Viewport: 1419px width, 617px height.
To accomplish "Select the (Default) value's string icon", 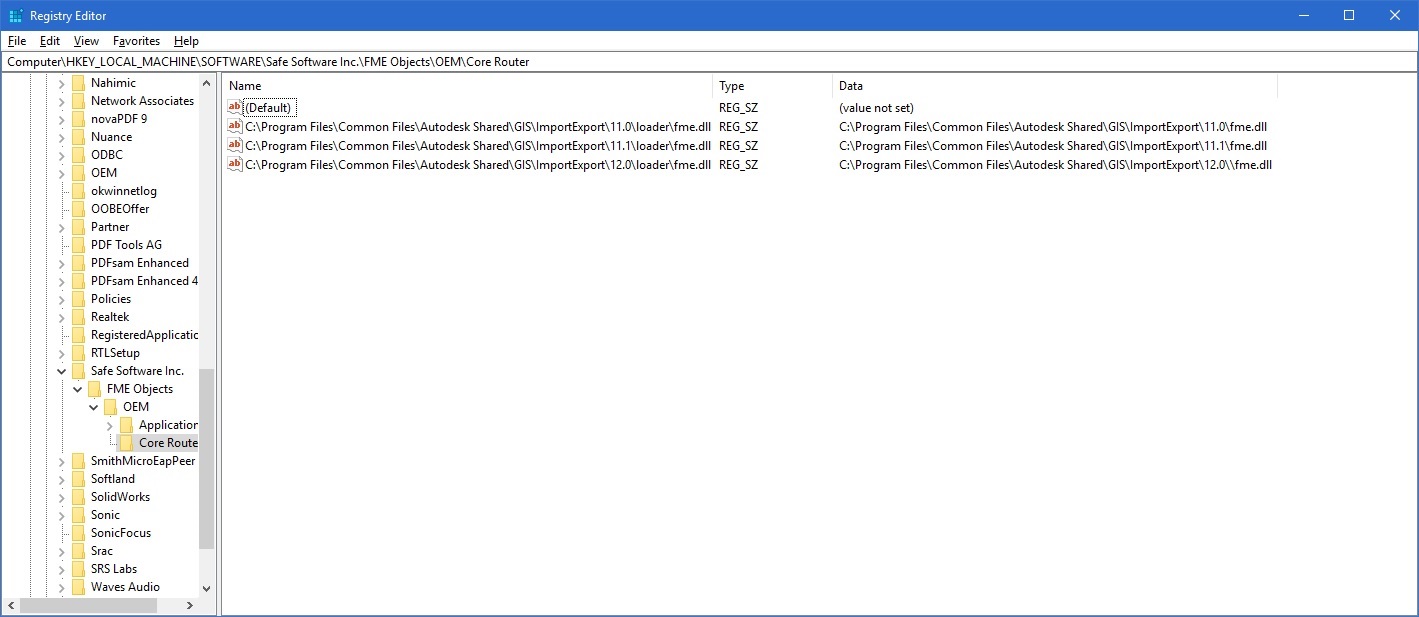I will point(235,107).
